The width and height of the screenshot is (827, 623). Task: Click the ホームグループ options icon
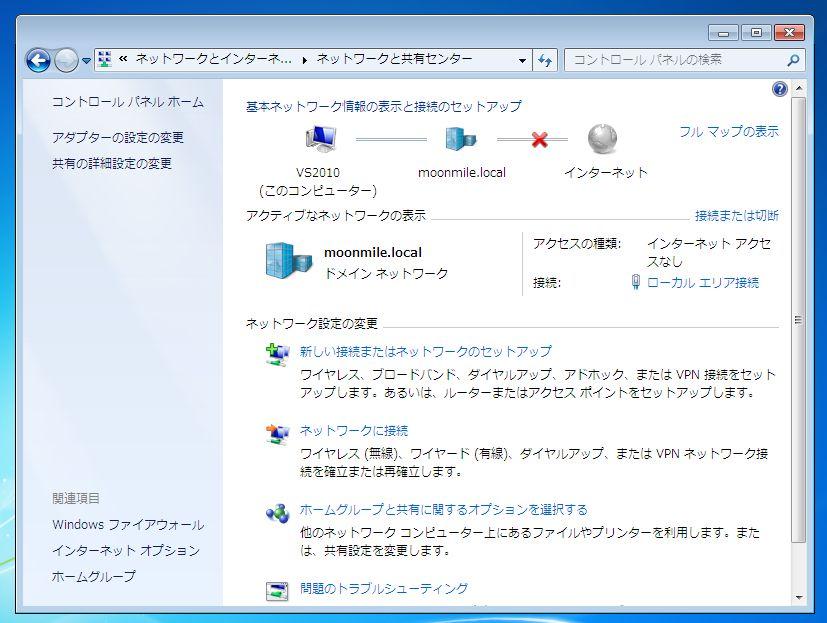[x=277, y=513]
